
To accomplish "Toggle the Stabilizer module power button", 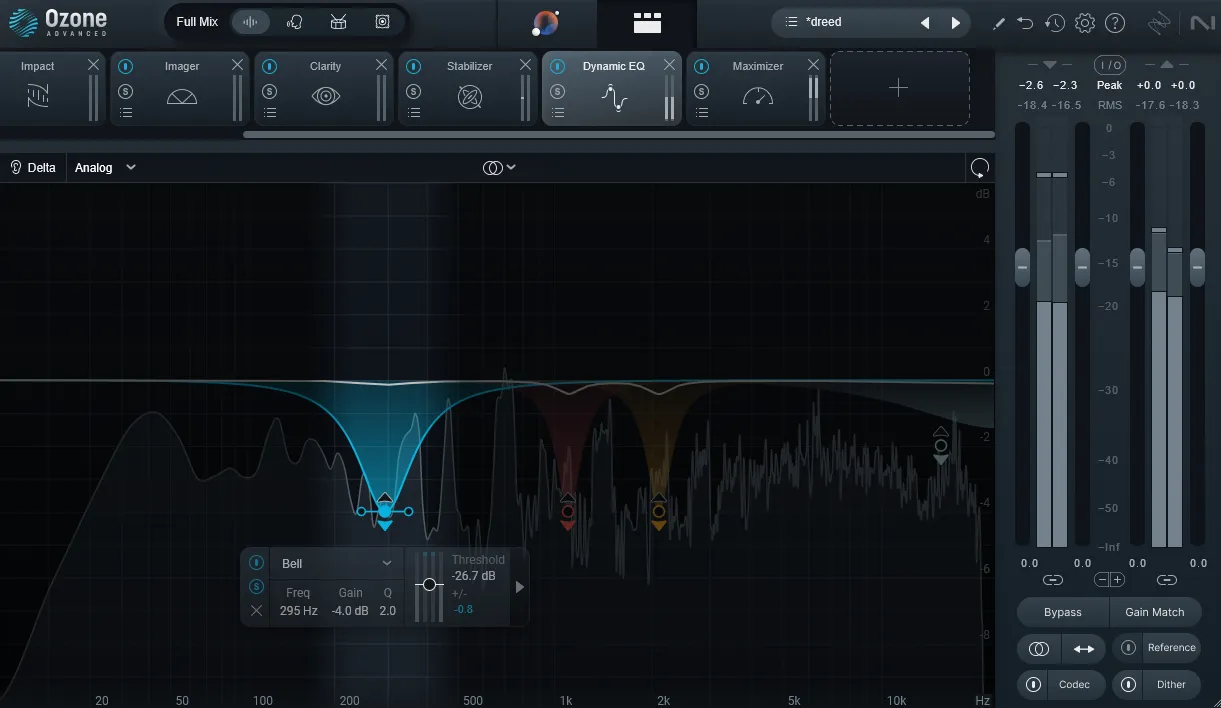I will (x=414, y=67).
